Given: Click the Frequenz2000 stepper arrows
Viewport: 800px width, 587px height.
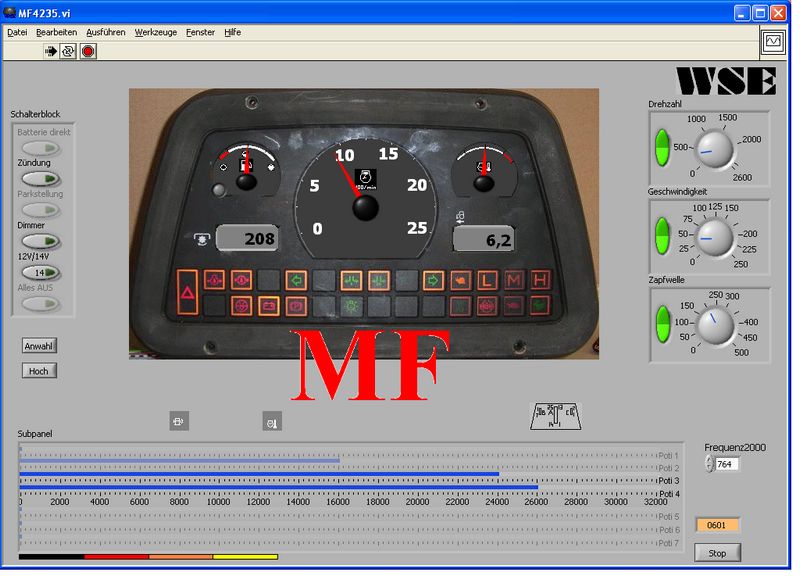Looking at the screenshot, I should click(709, 464).
